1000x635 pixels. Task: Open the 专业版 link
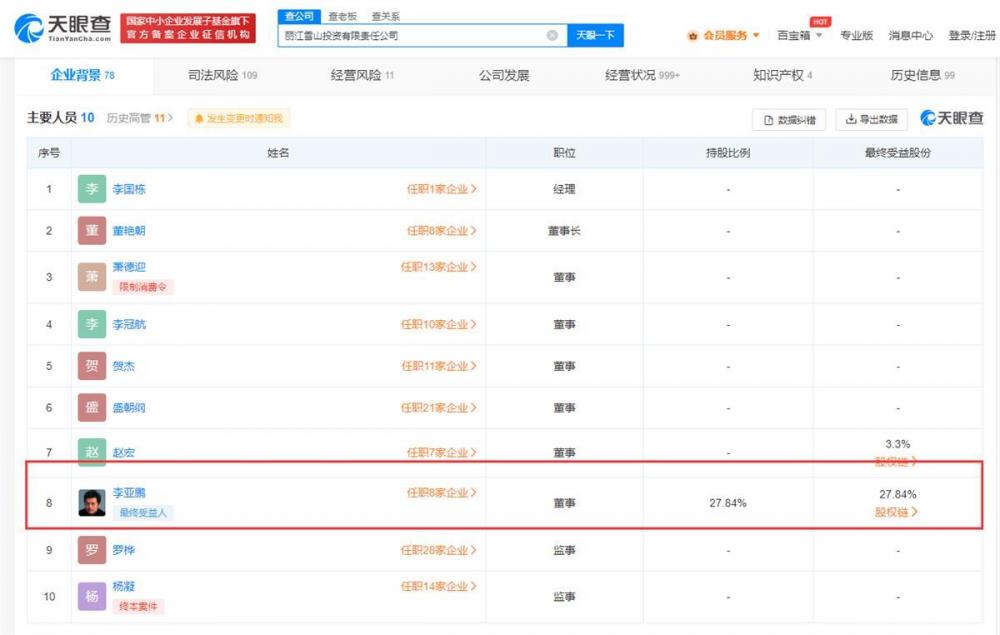click(x=857, y=35)
